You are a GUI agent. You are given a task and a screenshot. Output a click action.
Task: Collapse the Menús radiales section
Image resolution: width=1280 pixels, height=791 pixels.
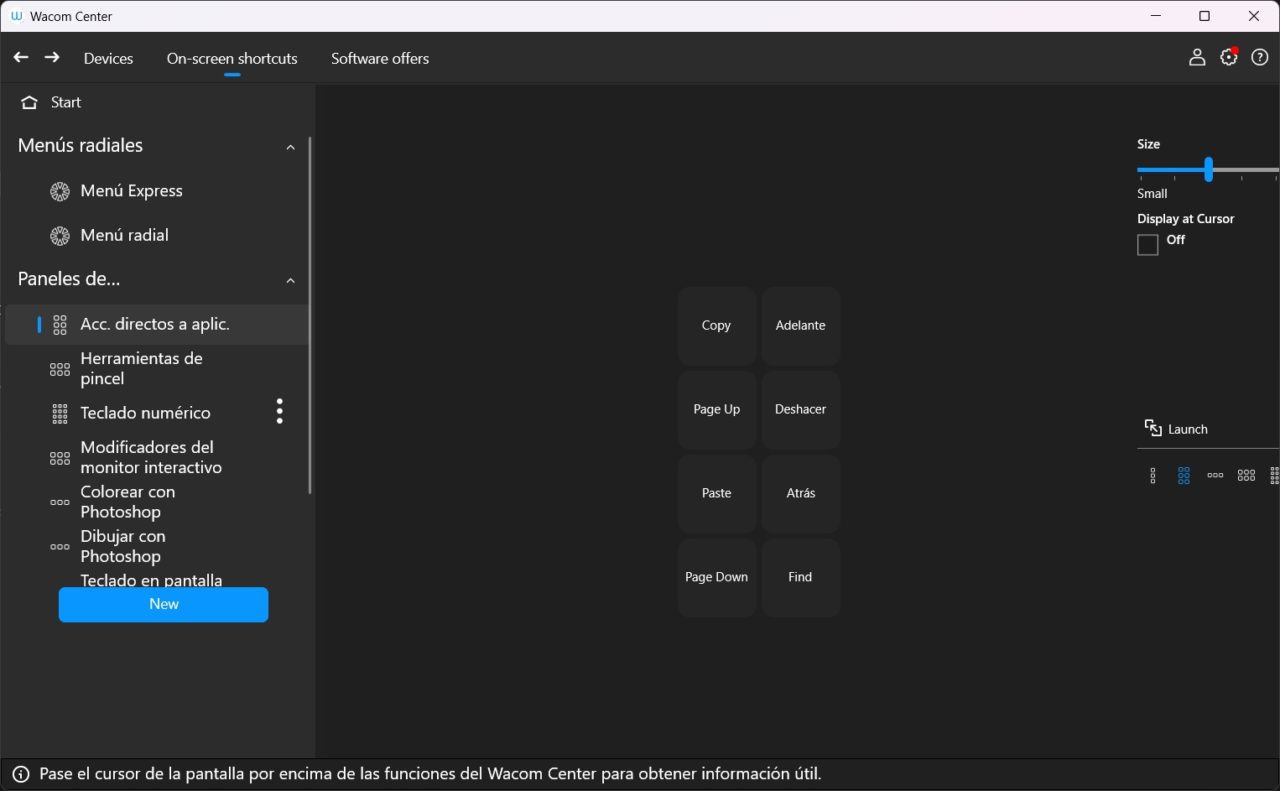coord(290,147)
